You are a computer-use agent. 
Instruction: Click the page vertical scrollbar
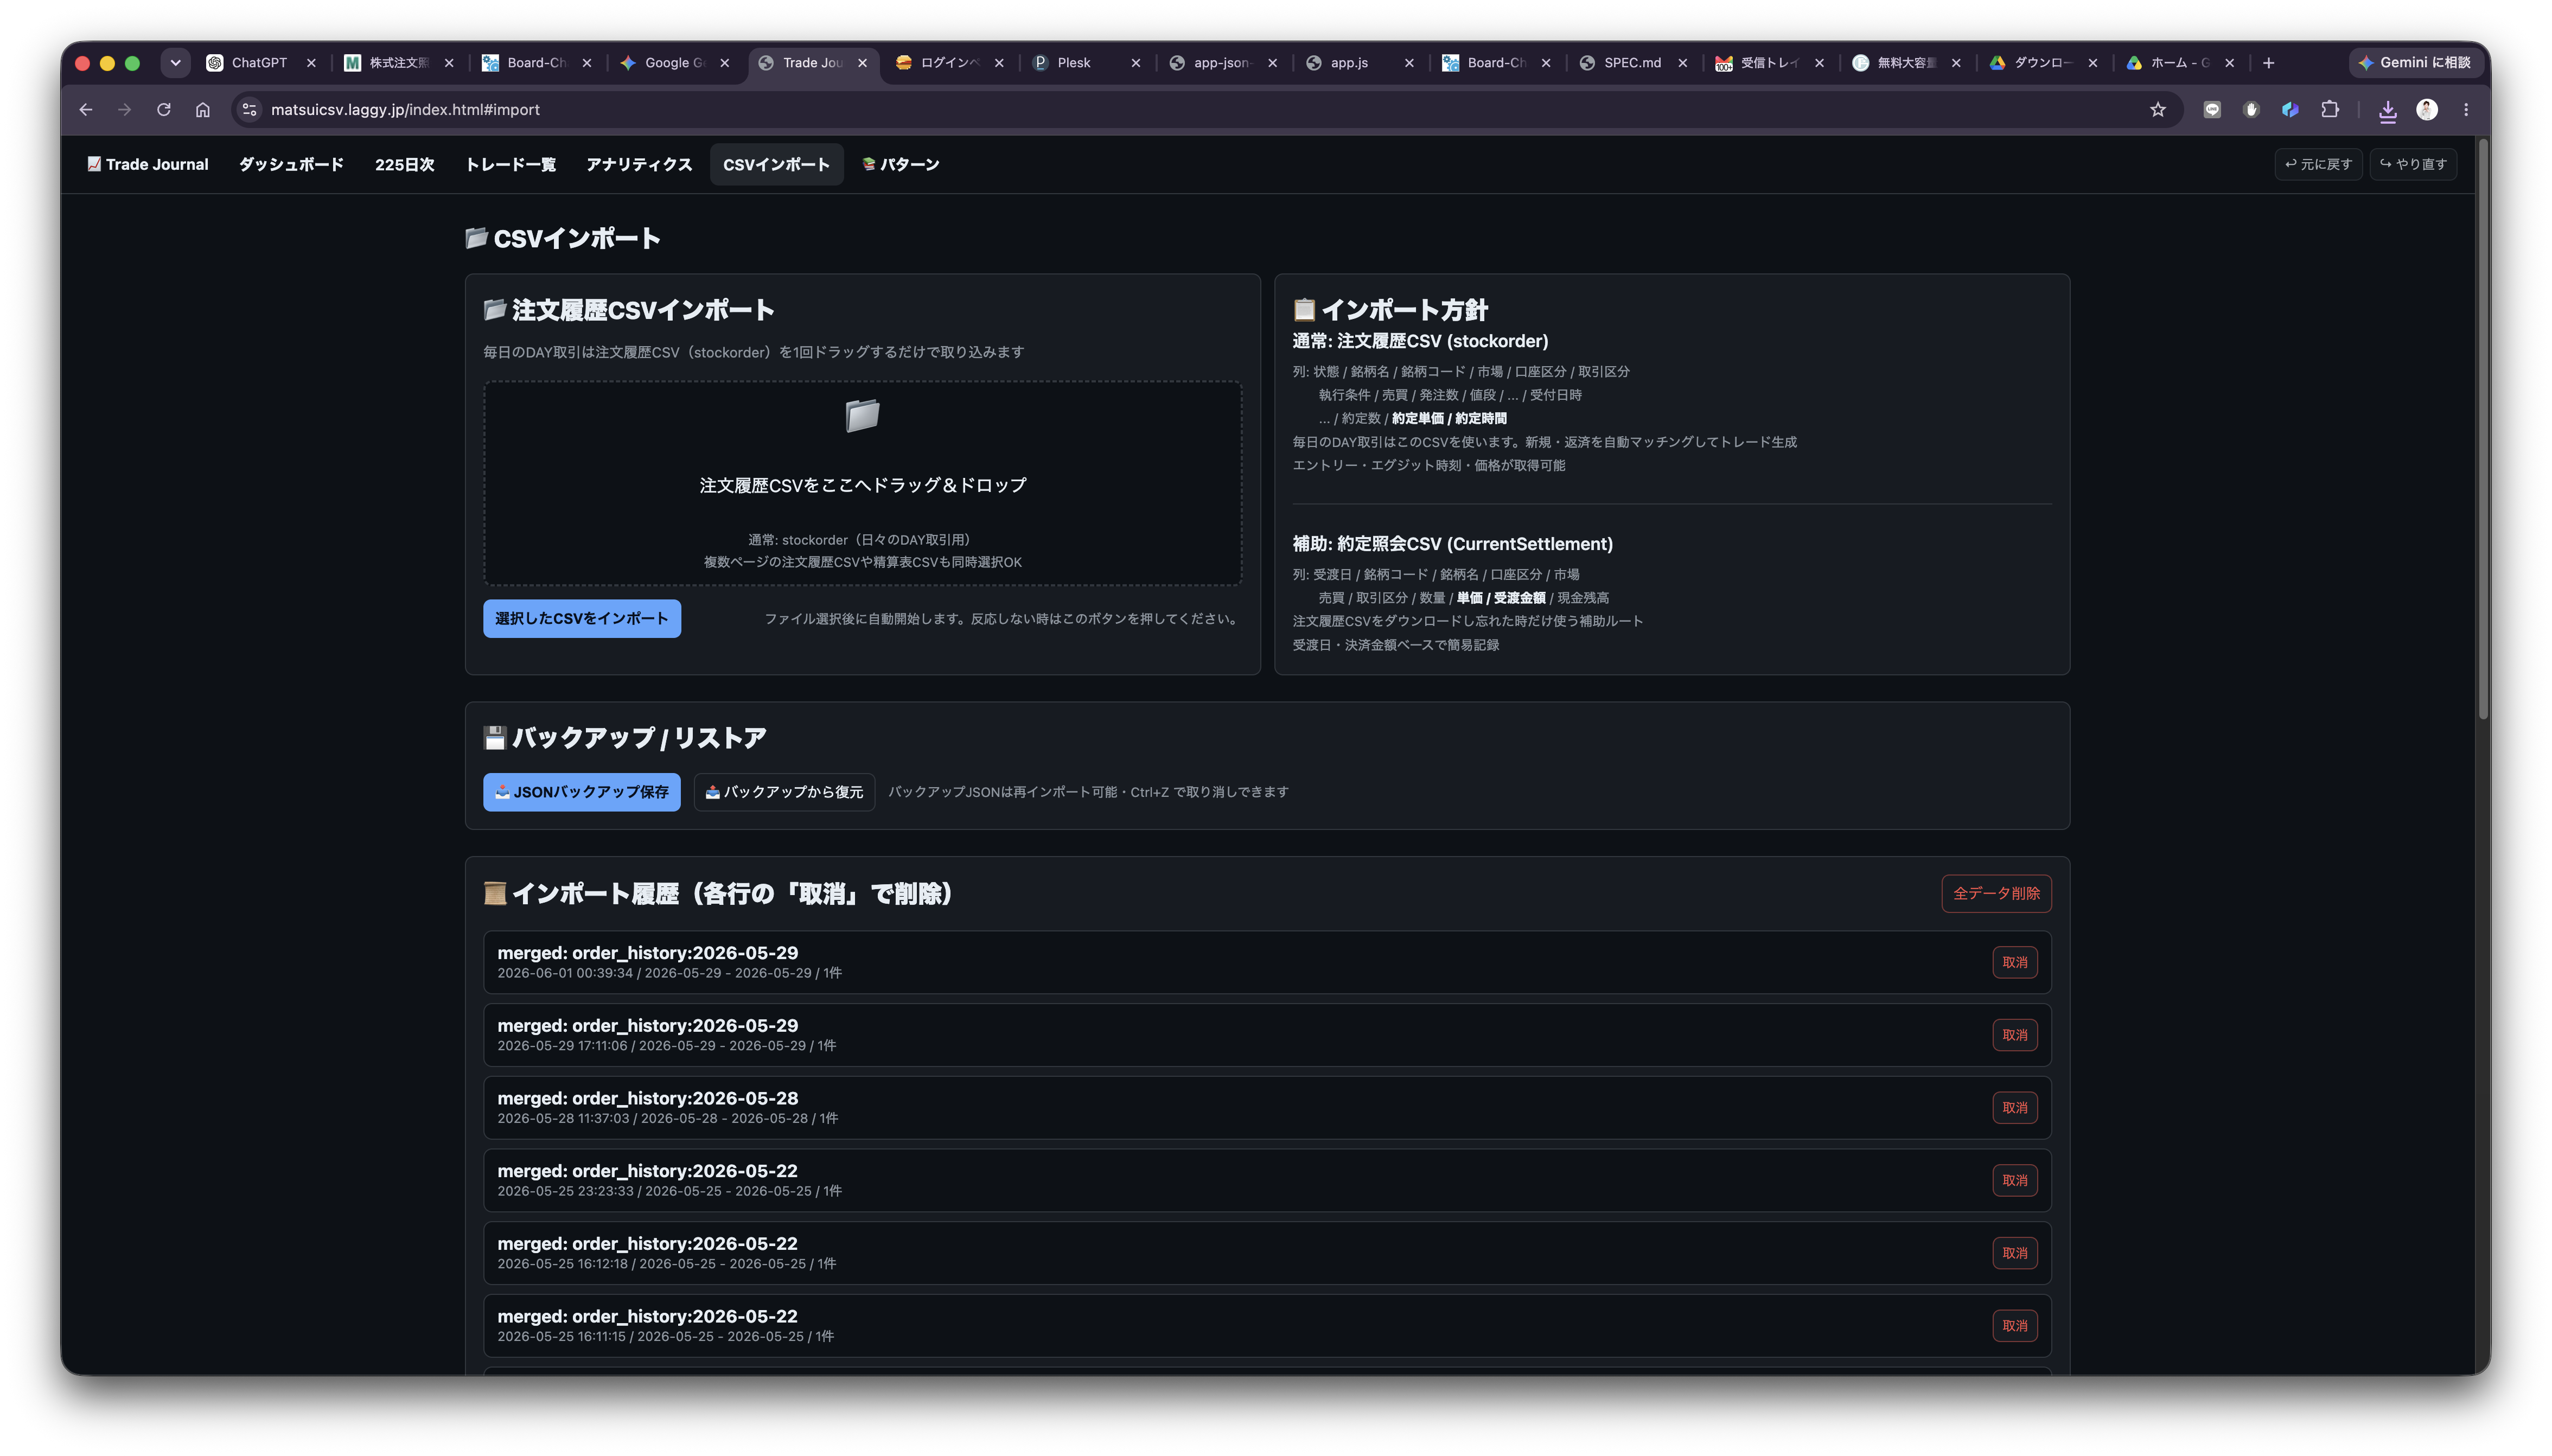tap(2483, 430)
